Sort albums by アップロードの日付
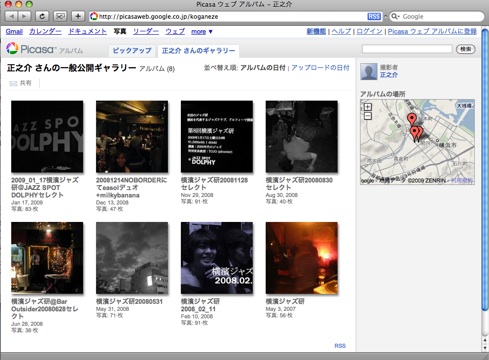 pyautogui.click(x=320, y=68)
